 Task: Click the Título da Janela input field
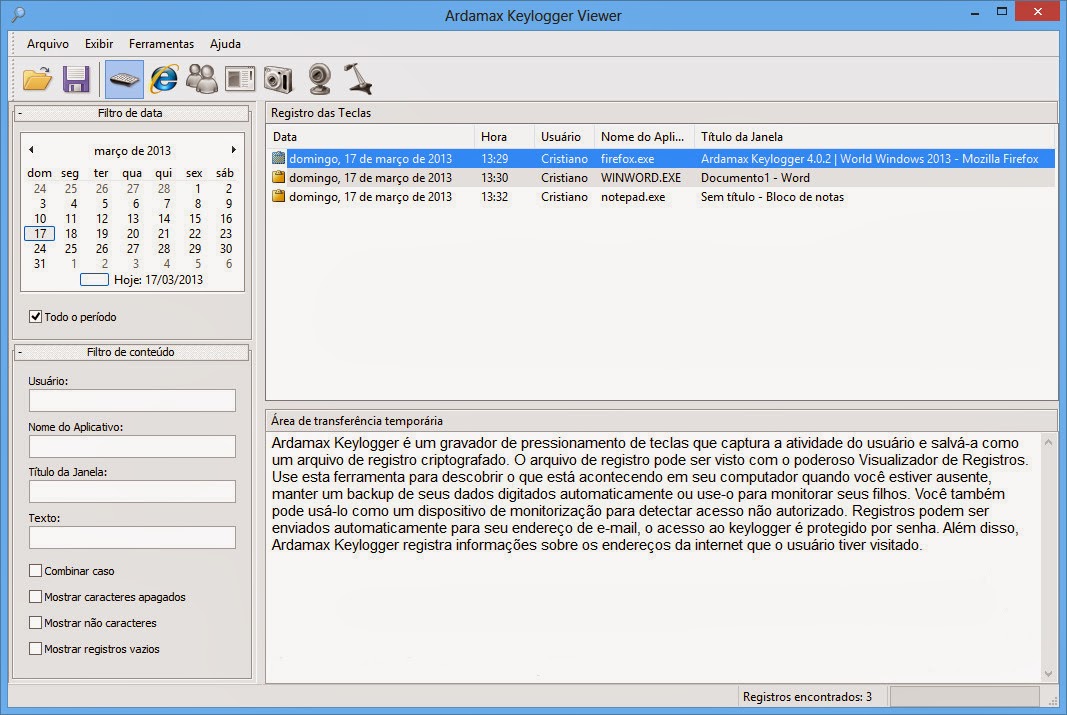tap(132, 491)
